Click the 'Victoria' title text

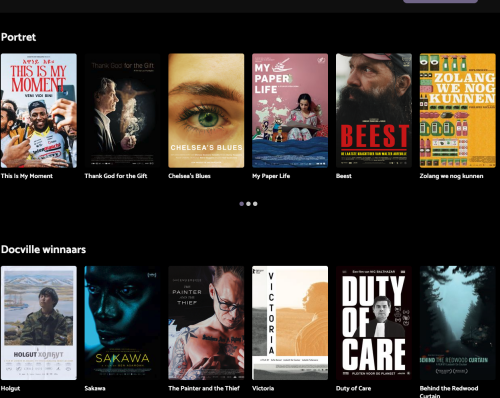[x=263, y=388]
